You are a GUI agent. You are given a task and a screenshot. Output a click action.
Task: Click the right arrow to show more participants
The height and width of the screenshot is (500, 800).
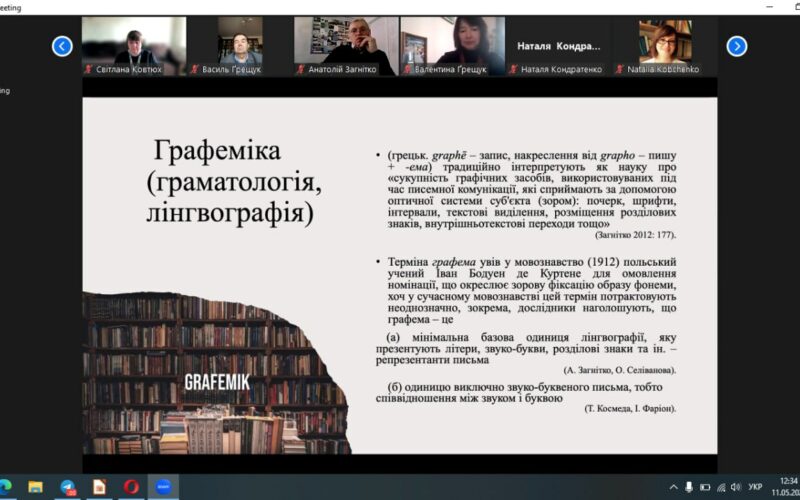(x=737, y=46)
